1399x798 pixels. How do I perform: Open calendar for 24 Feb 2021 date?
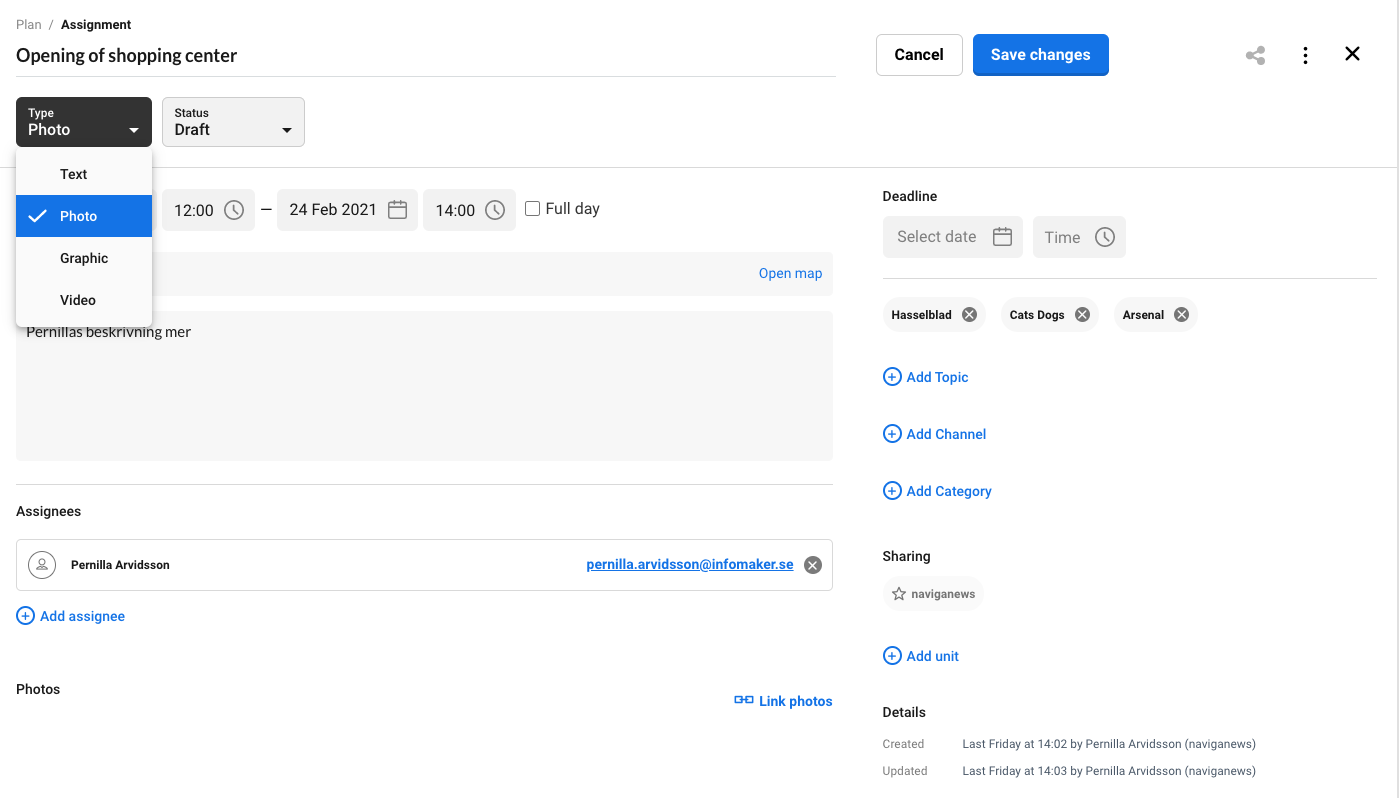click(x=397, y=210)
